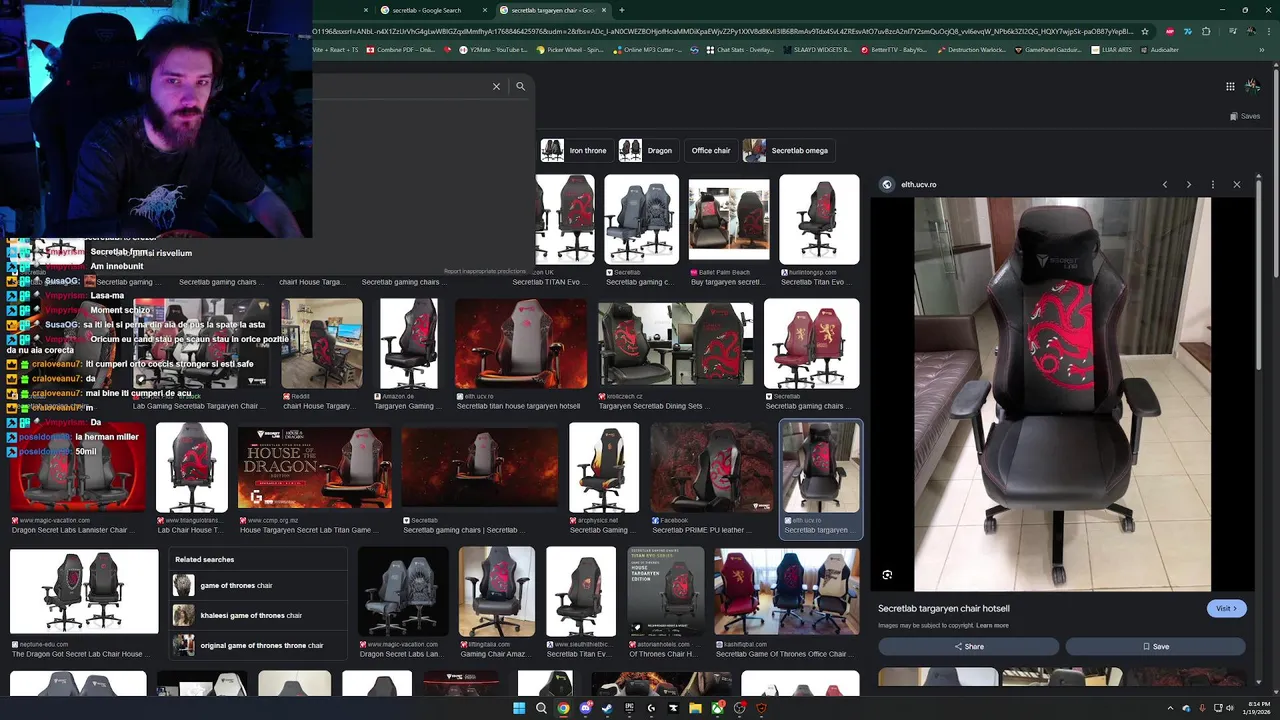Open Steam from the taskbar
Image resolution: width=1280 pixels, height=720 pixels.
coord(607,708)
